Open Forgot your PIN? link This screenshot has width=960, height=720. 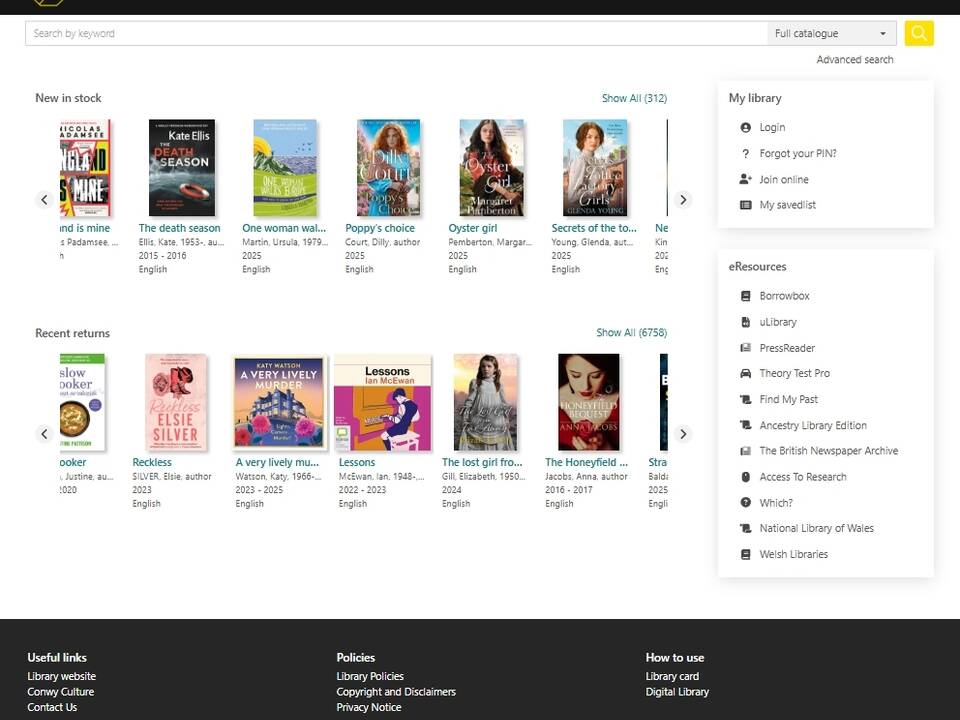tap(798, 154)
